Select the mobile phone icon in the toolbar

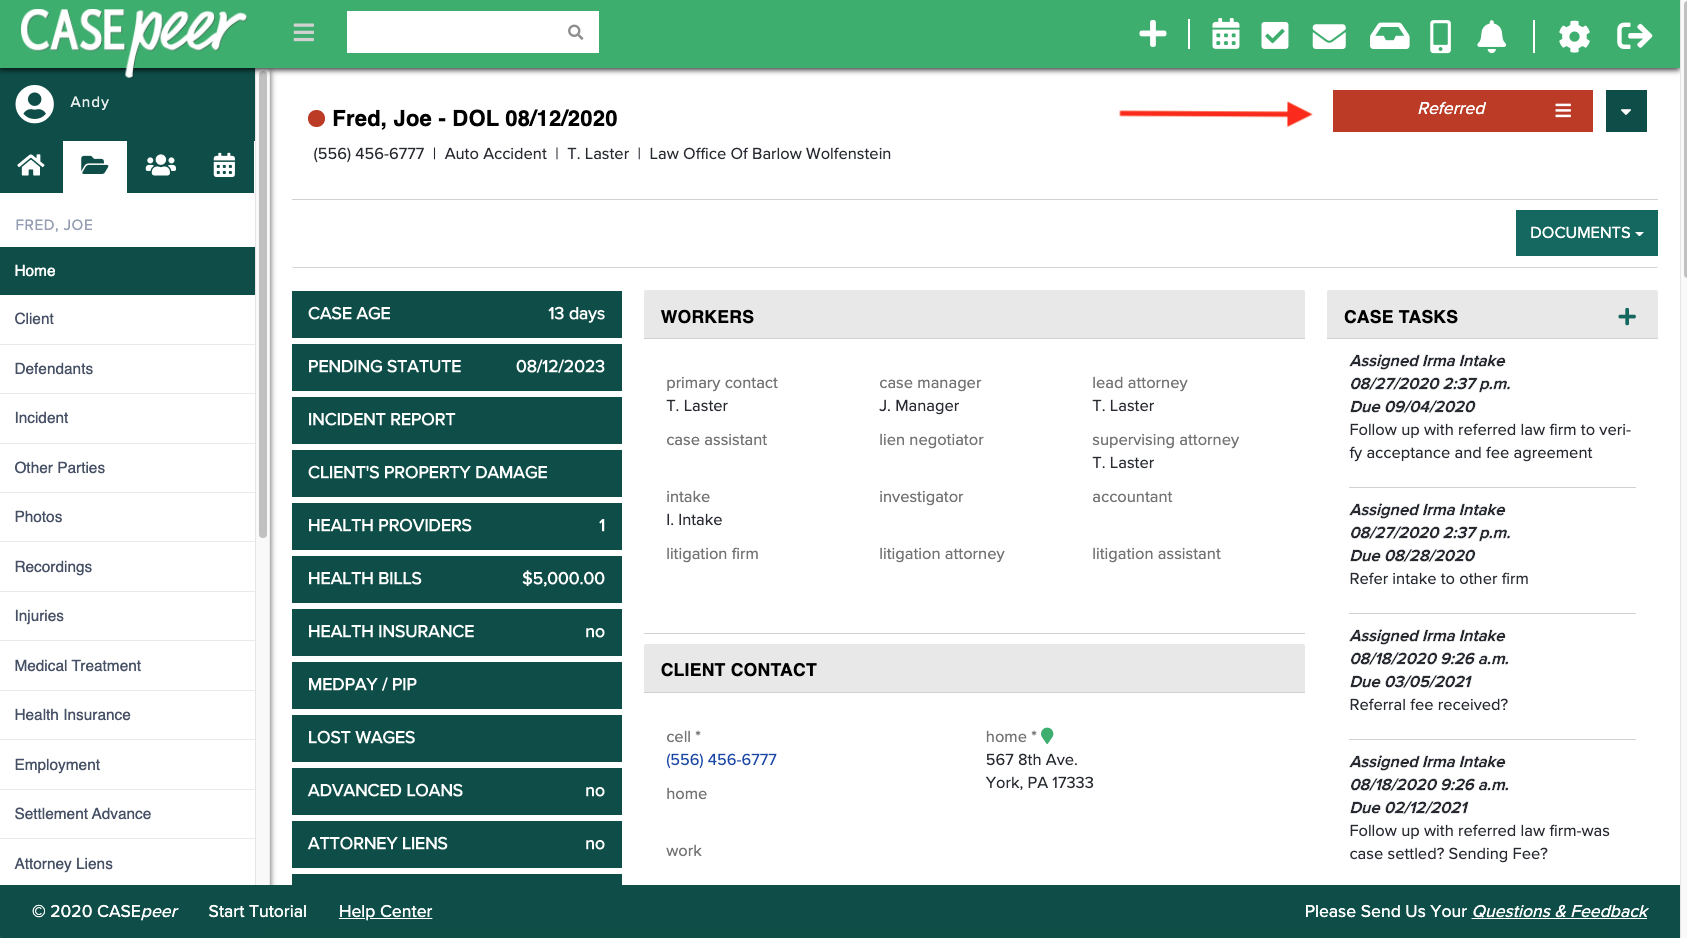pyautogui.click(x=1440, y=34)
